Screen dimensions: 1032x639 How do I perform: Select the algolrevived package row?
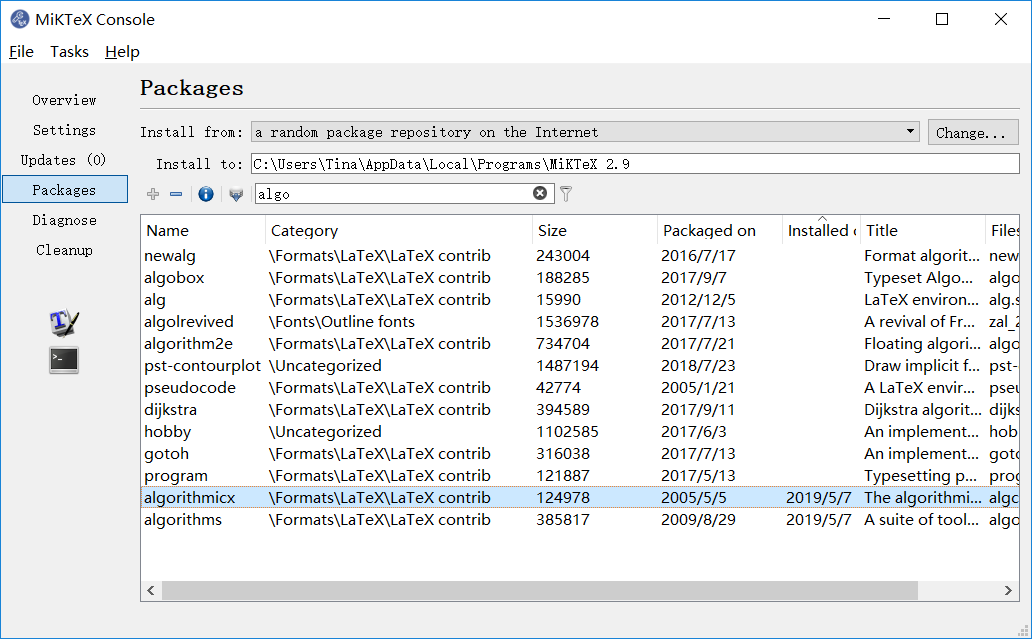pyautogui.click(x=580, y=322)
